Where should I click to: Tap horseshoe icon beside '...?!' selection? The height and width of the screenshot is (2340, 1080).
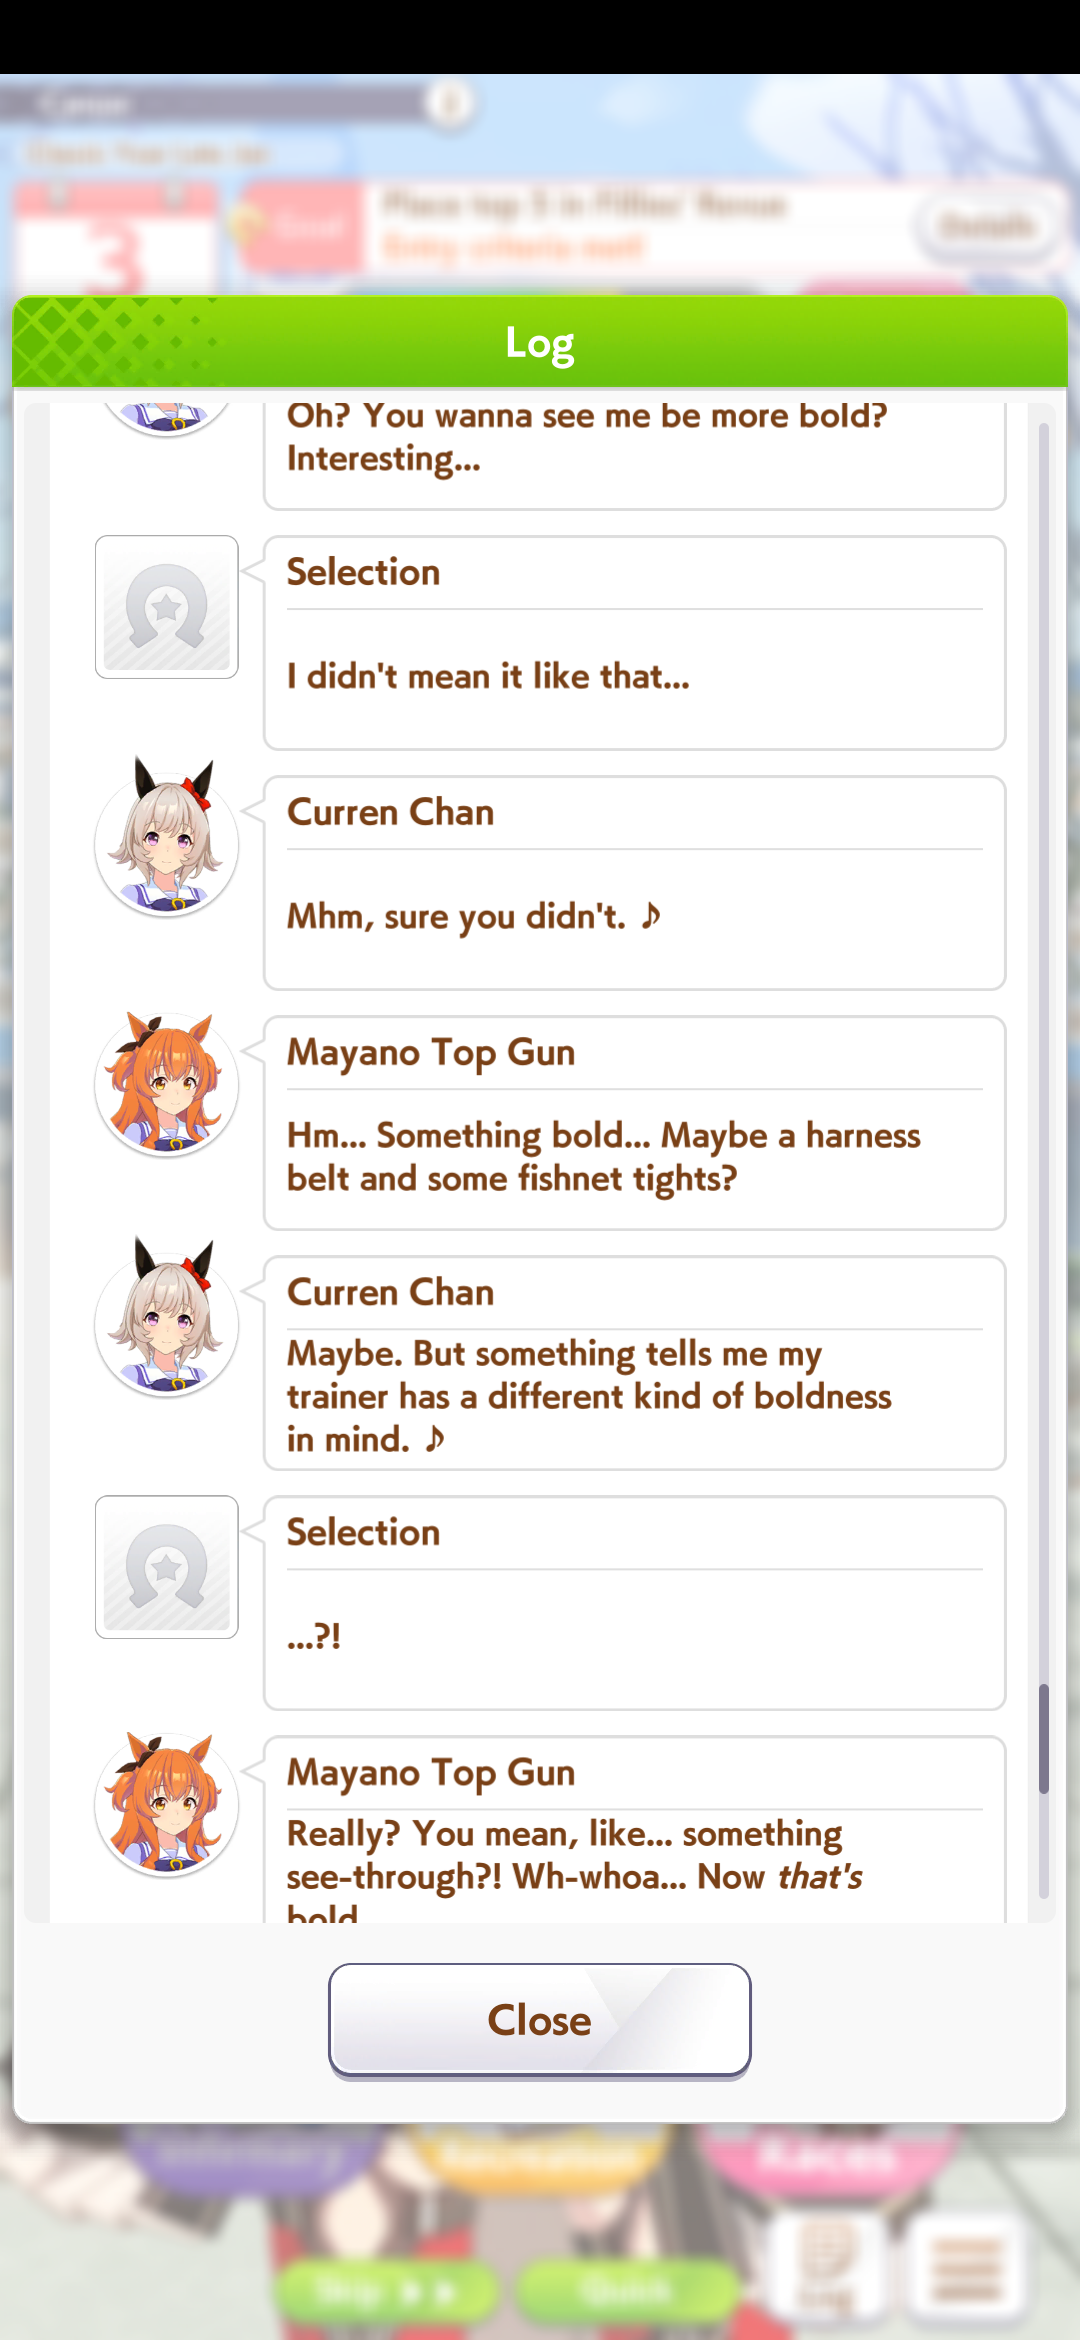click(167, 1567)
